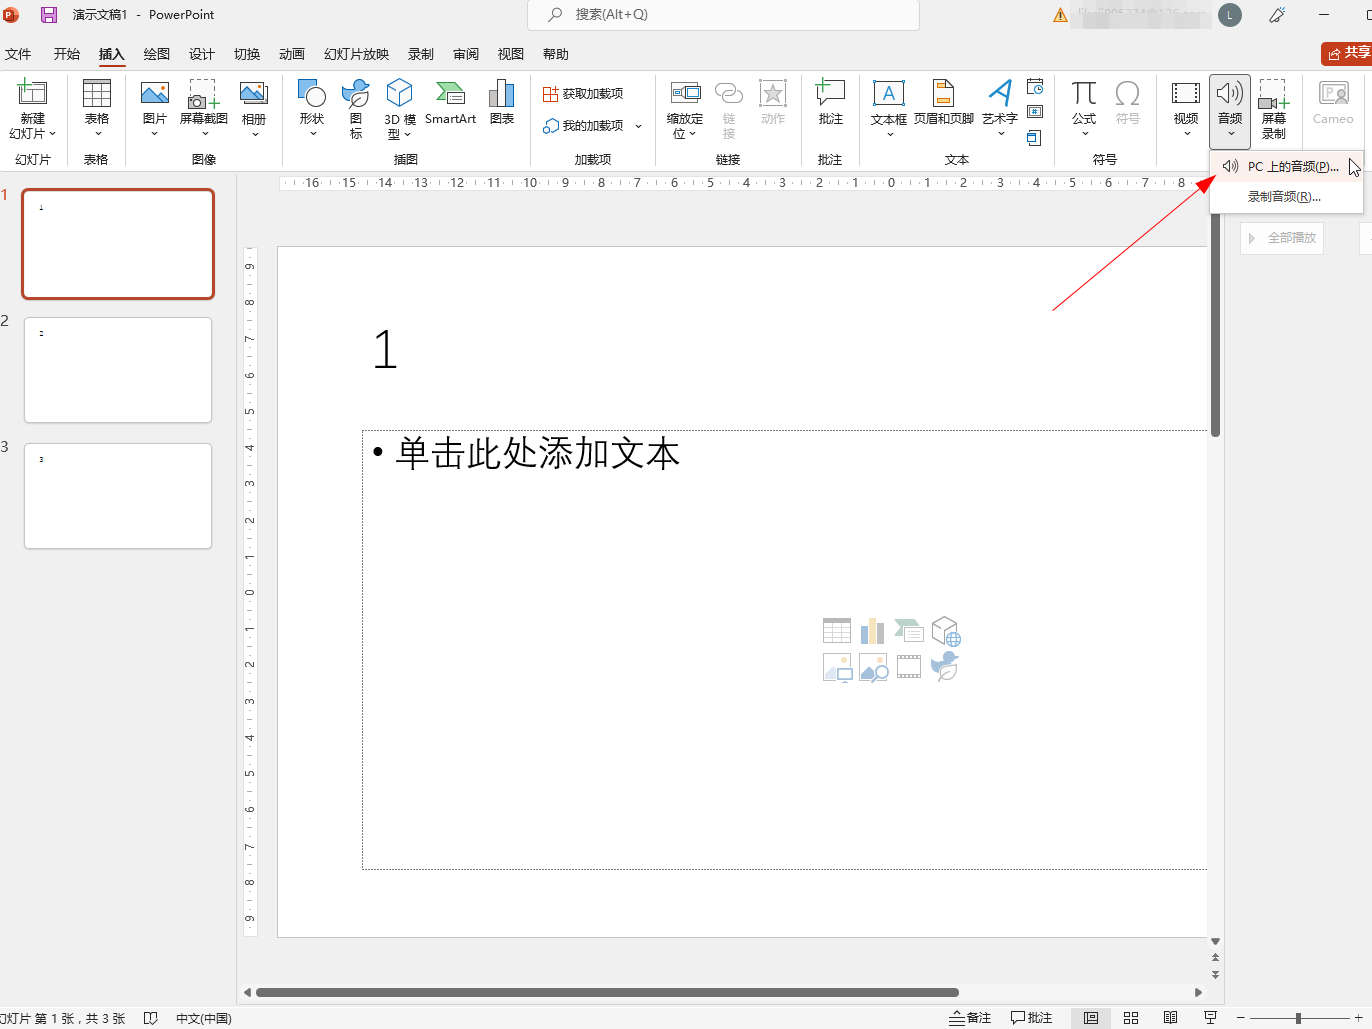The height and width of the screenshot is (1029, 1372).
Task: Open the Photo Album (相册) tool
Action: tap(254, 109)
